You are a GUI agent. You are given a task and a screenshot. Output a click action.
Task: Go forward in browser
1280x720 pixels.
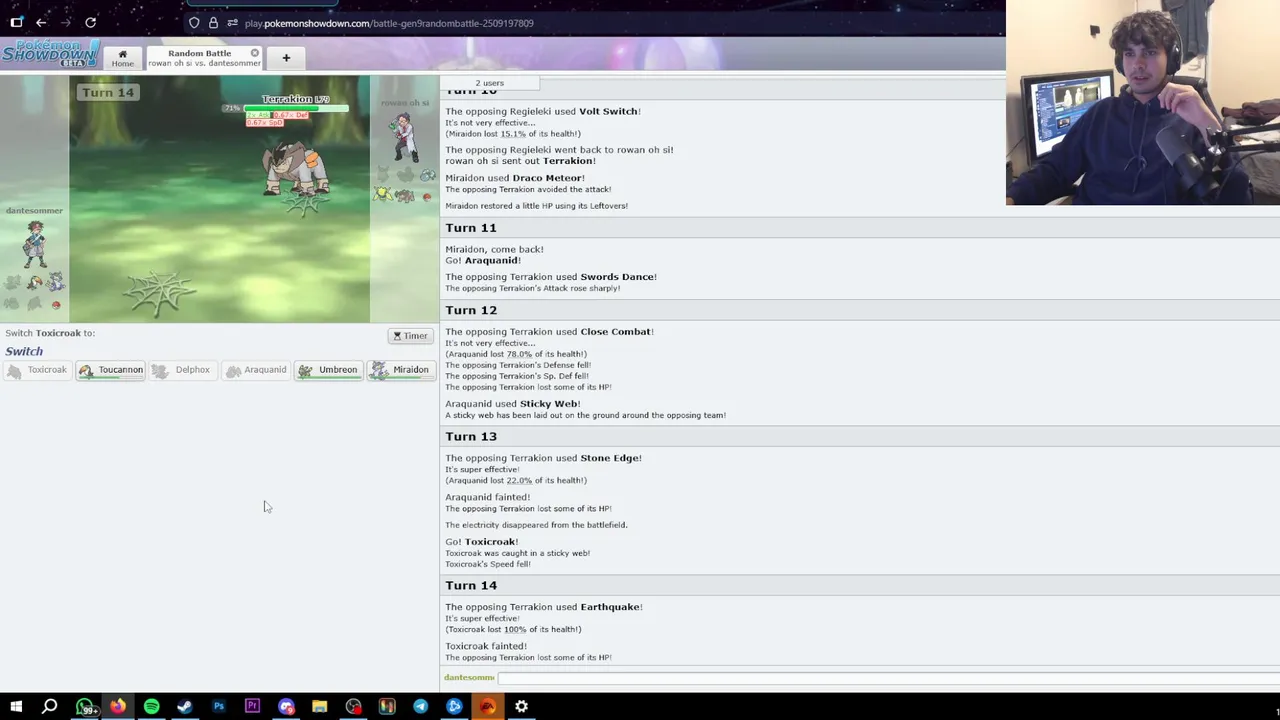pos(65,22)
